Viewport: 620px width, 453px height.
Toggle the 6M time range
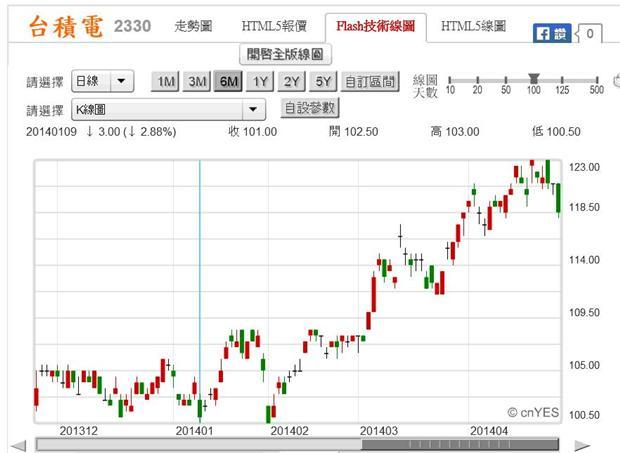click(x=228, y=81)
